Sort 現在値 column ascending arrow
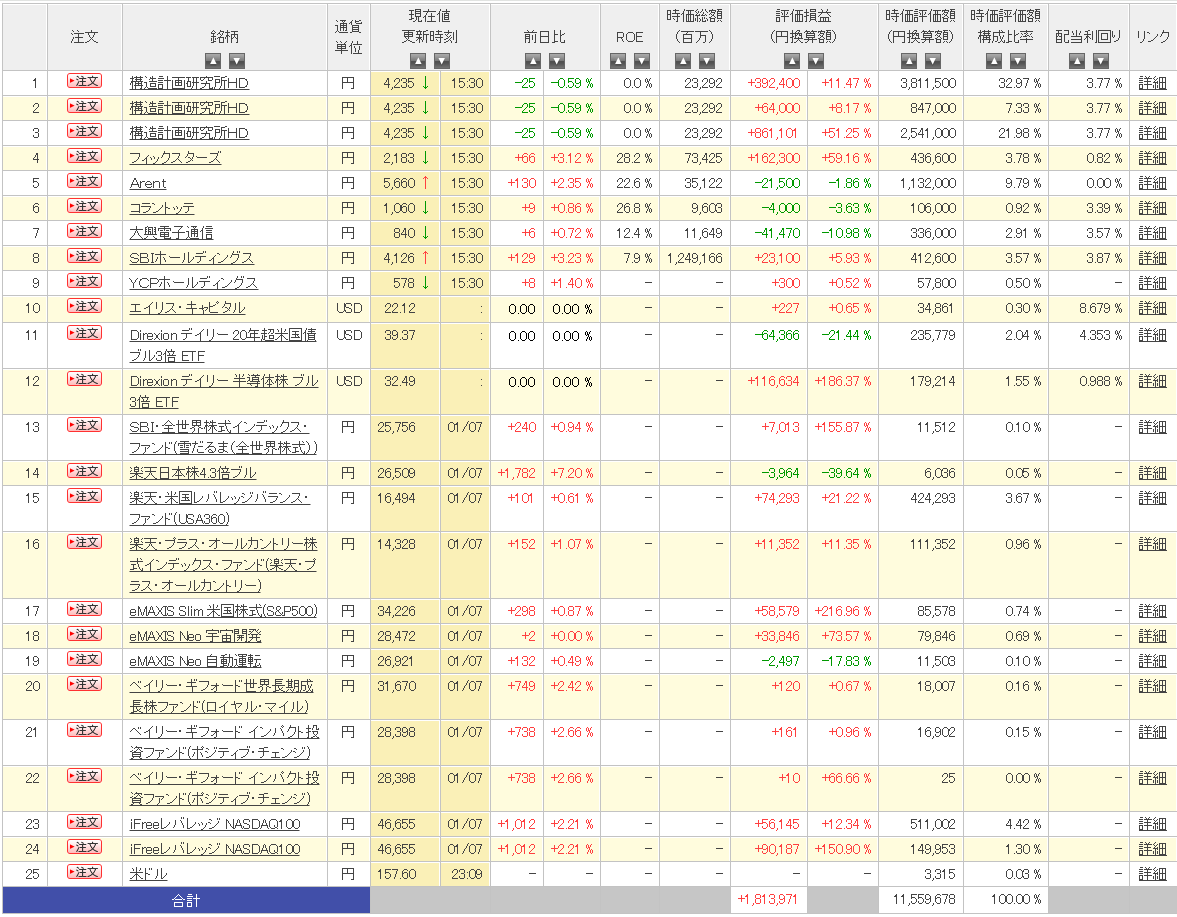 (x=418, y=61)
